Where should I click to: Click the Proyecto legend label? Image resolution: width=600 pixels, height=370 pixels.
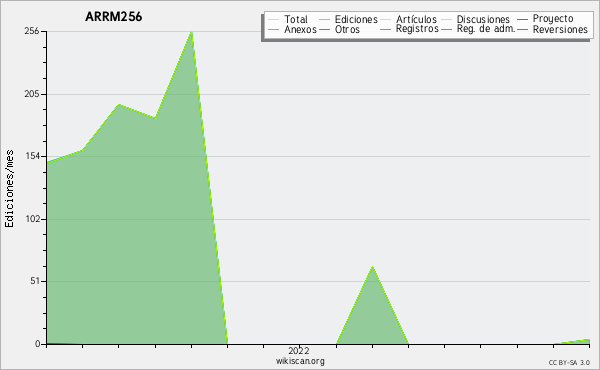pyautogui.click(x=553, y=19)
